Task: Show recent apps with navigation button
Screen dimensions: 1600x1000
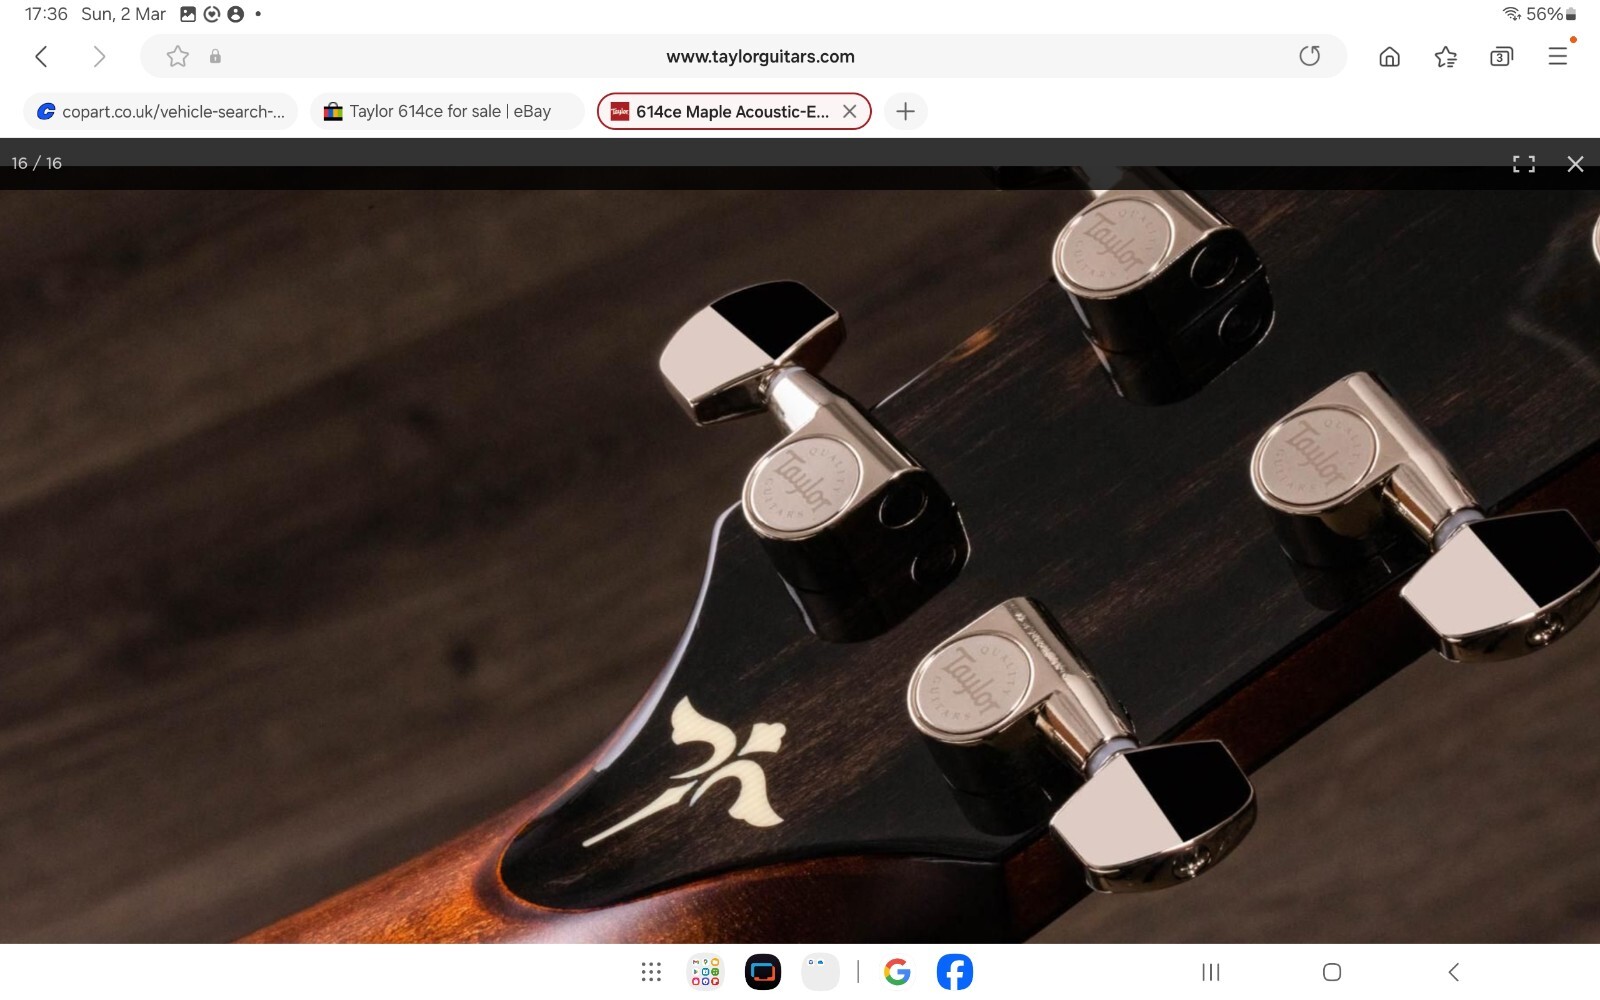Action: coord(1211,972)
